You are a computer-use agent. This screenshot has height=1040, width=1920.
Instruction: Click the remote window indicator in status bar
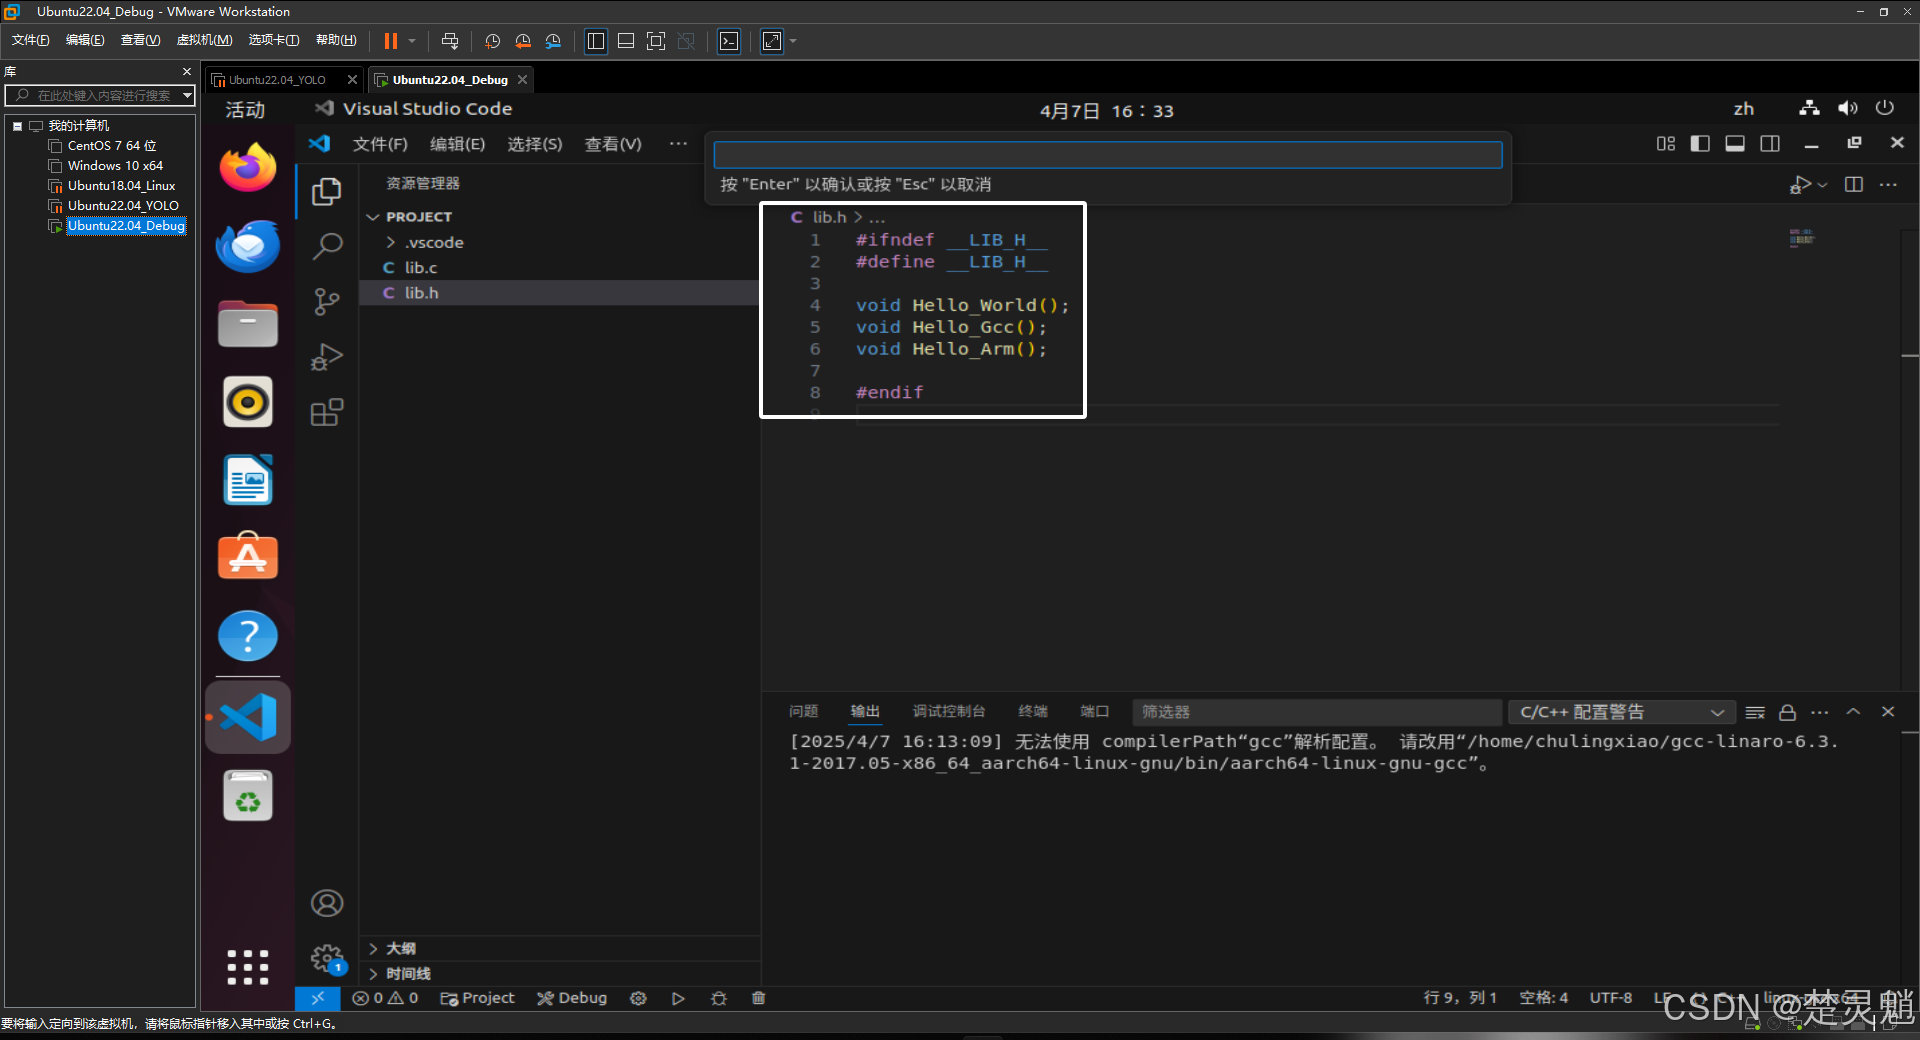(x=318, y=998)
